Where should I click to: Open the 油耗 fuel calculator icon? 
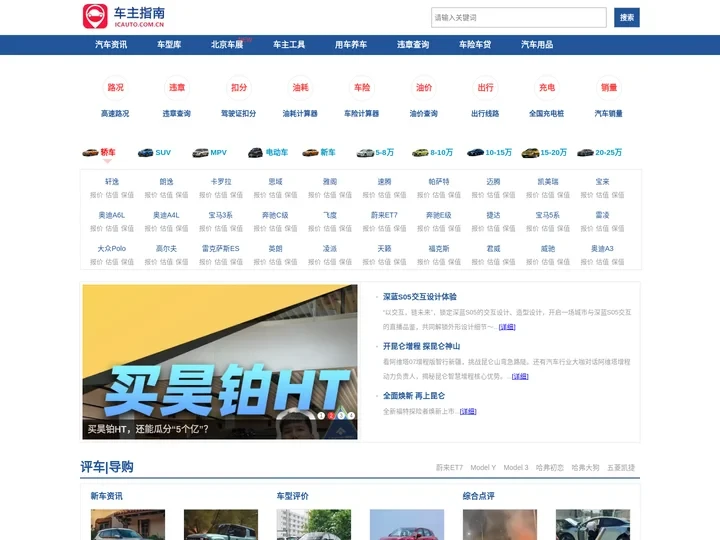click(300, 87)
